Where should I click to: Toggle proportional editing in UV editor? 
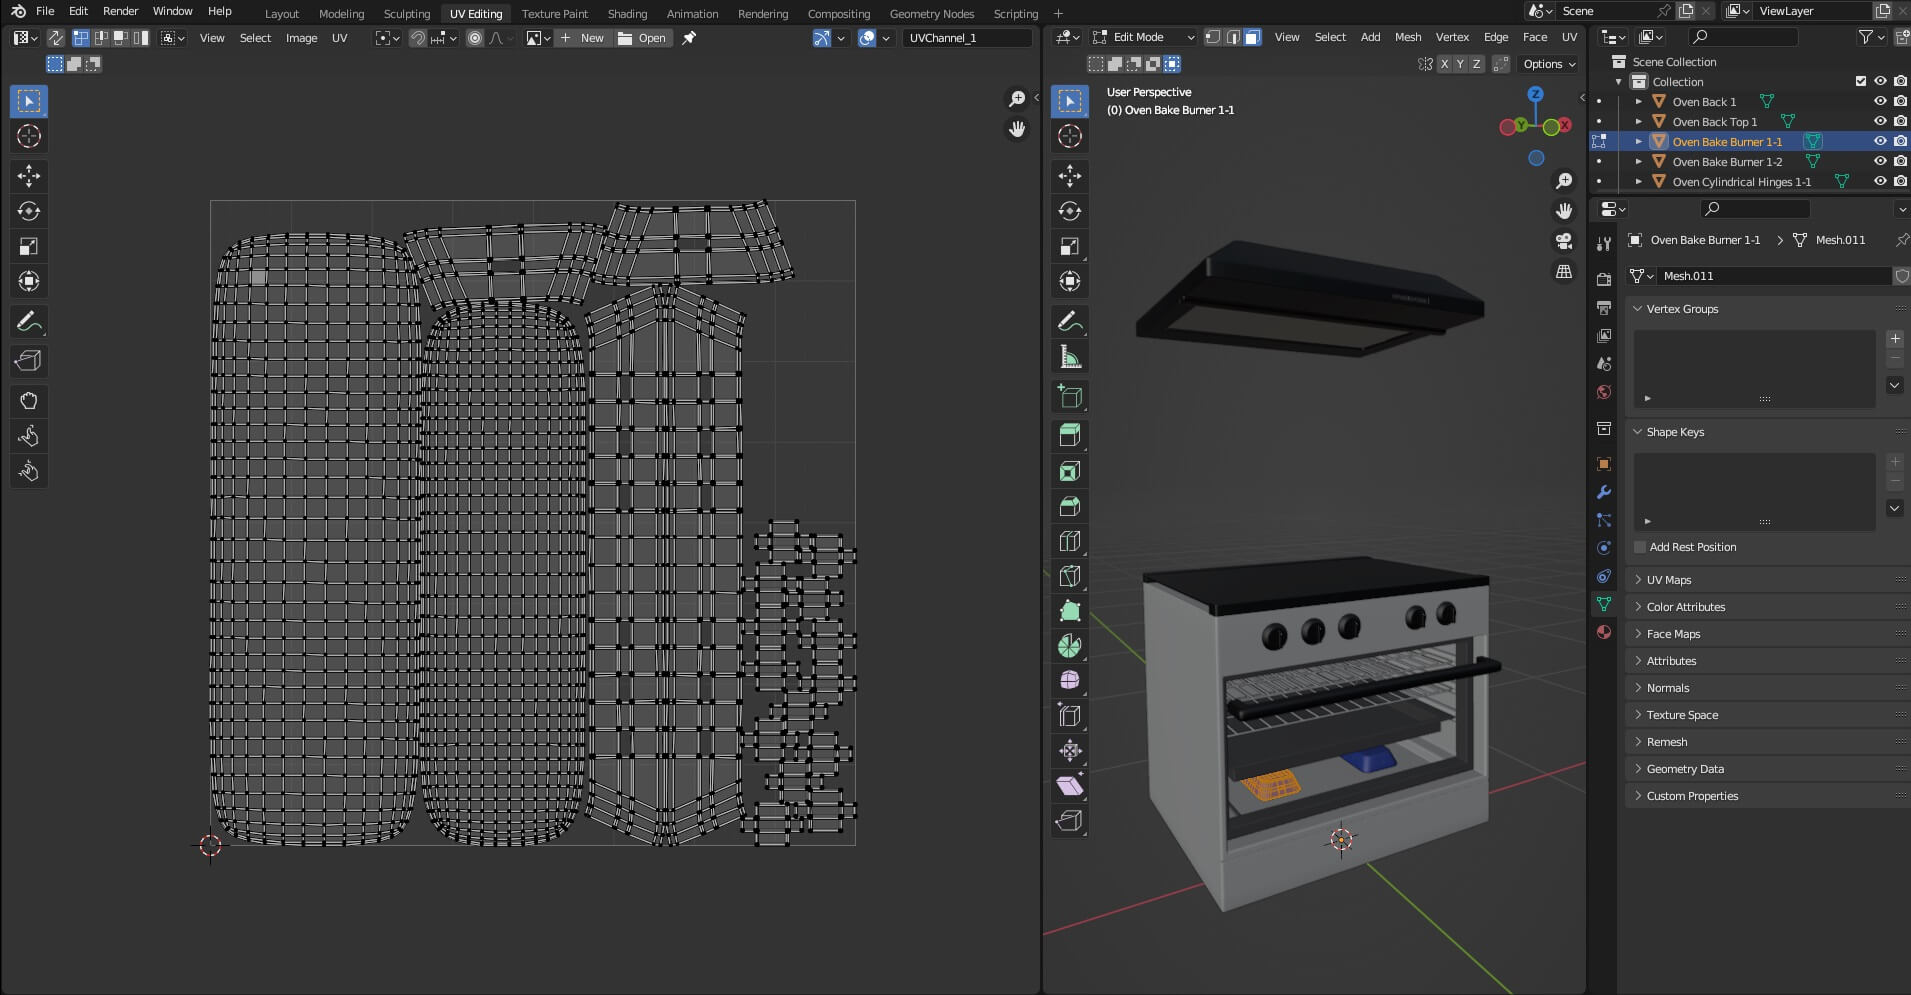[x=475, y=38]
